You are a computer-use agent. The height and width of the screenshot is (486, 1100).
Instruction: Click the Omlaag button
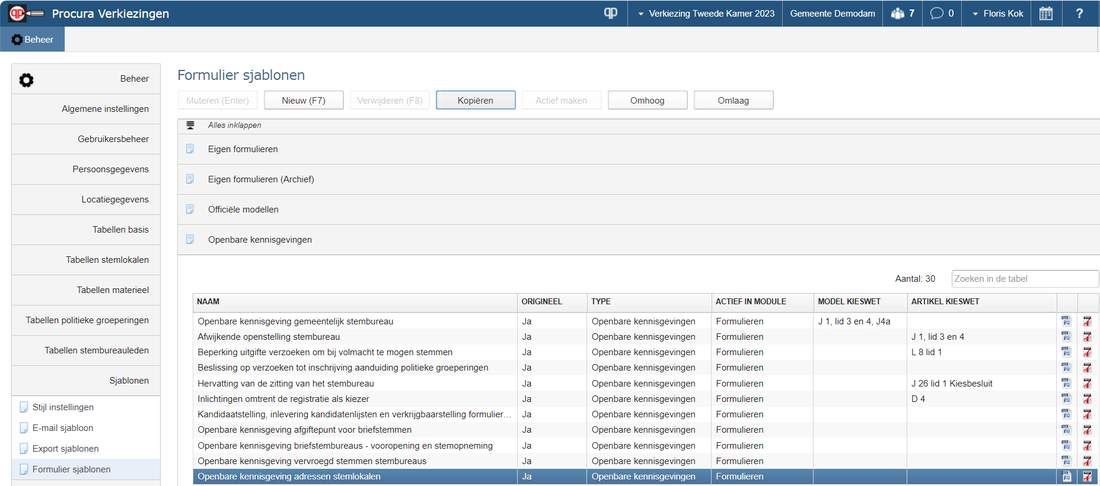[734, 100]
